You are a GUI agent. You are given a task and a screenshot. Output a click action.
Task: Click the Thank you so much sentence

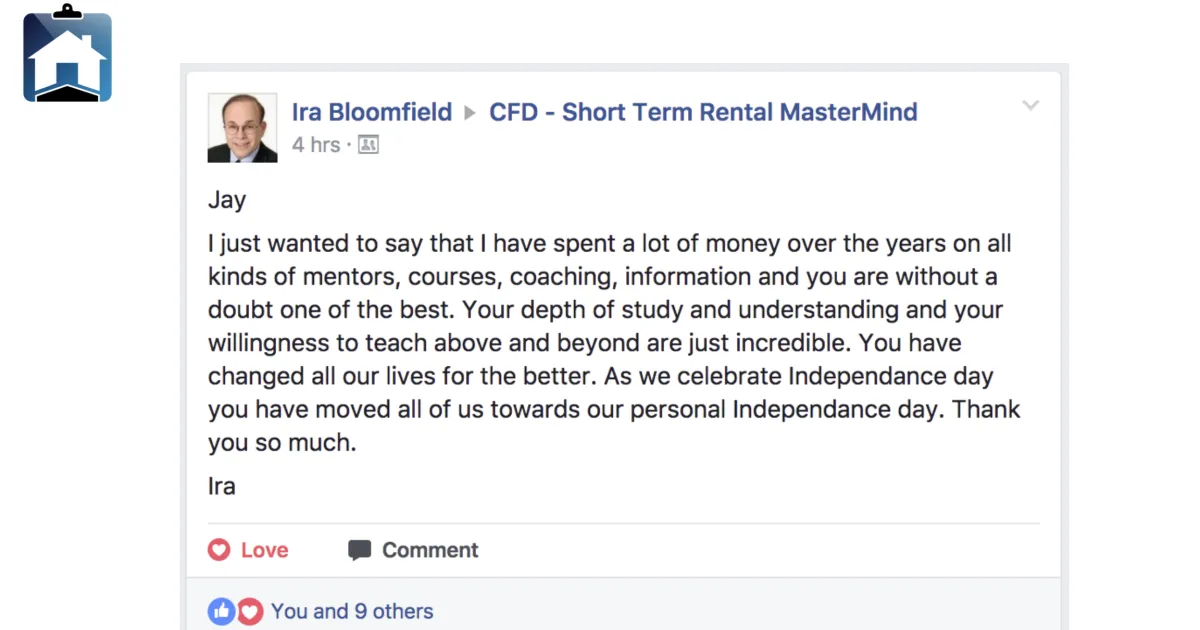point(614,426)
